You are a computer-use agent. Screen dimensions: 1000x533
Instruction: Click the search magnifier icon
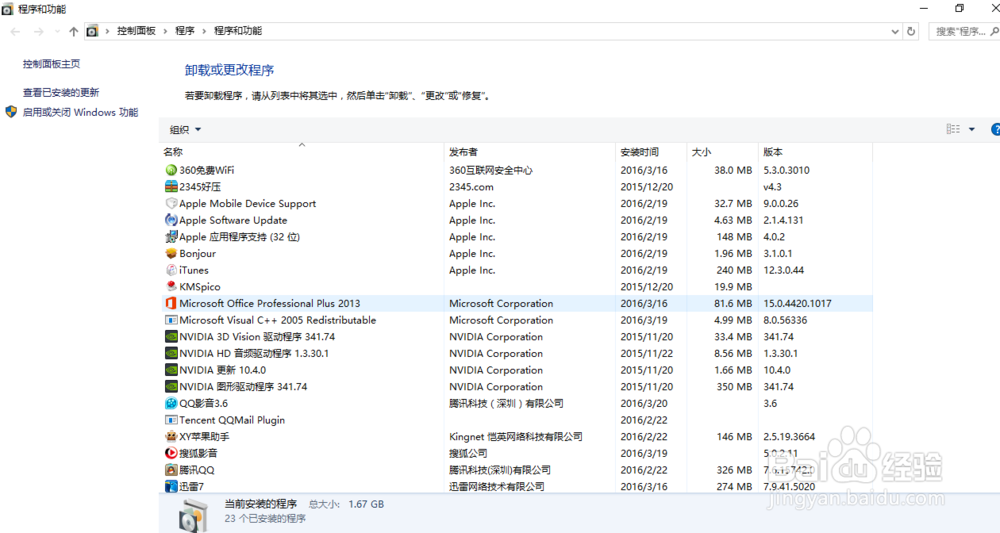[x=994, y=31]
